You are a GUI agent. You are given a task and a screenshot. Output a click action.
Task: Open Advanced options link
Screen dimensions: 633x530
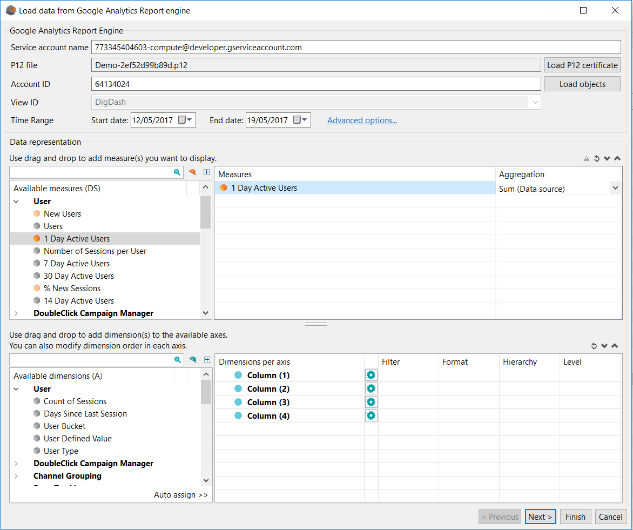(x=362, y=120)
